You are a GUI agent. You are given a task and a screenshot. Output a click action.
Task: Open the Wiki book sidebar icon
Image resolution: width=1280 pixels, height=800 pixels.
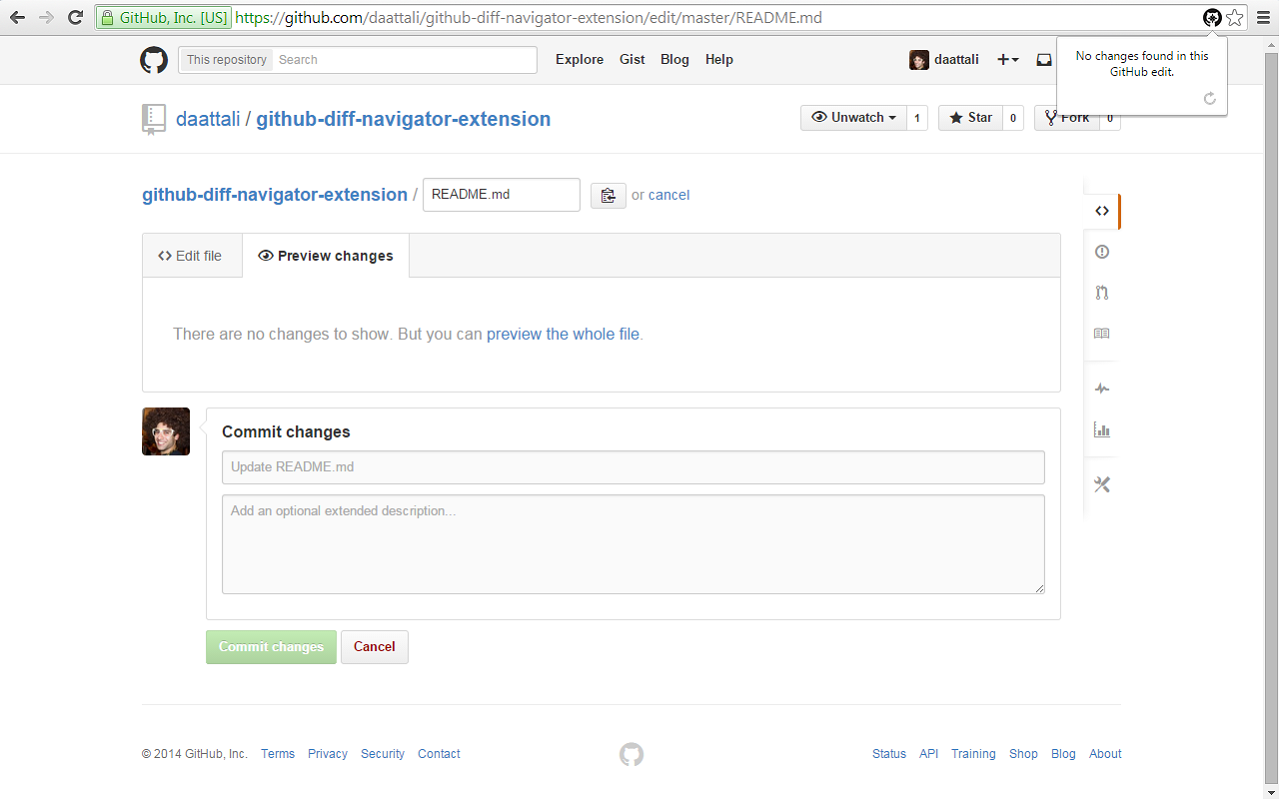pyautogui.click(x=1102, y=334)
